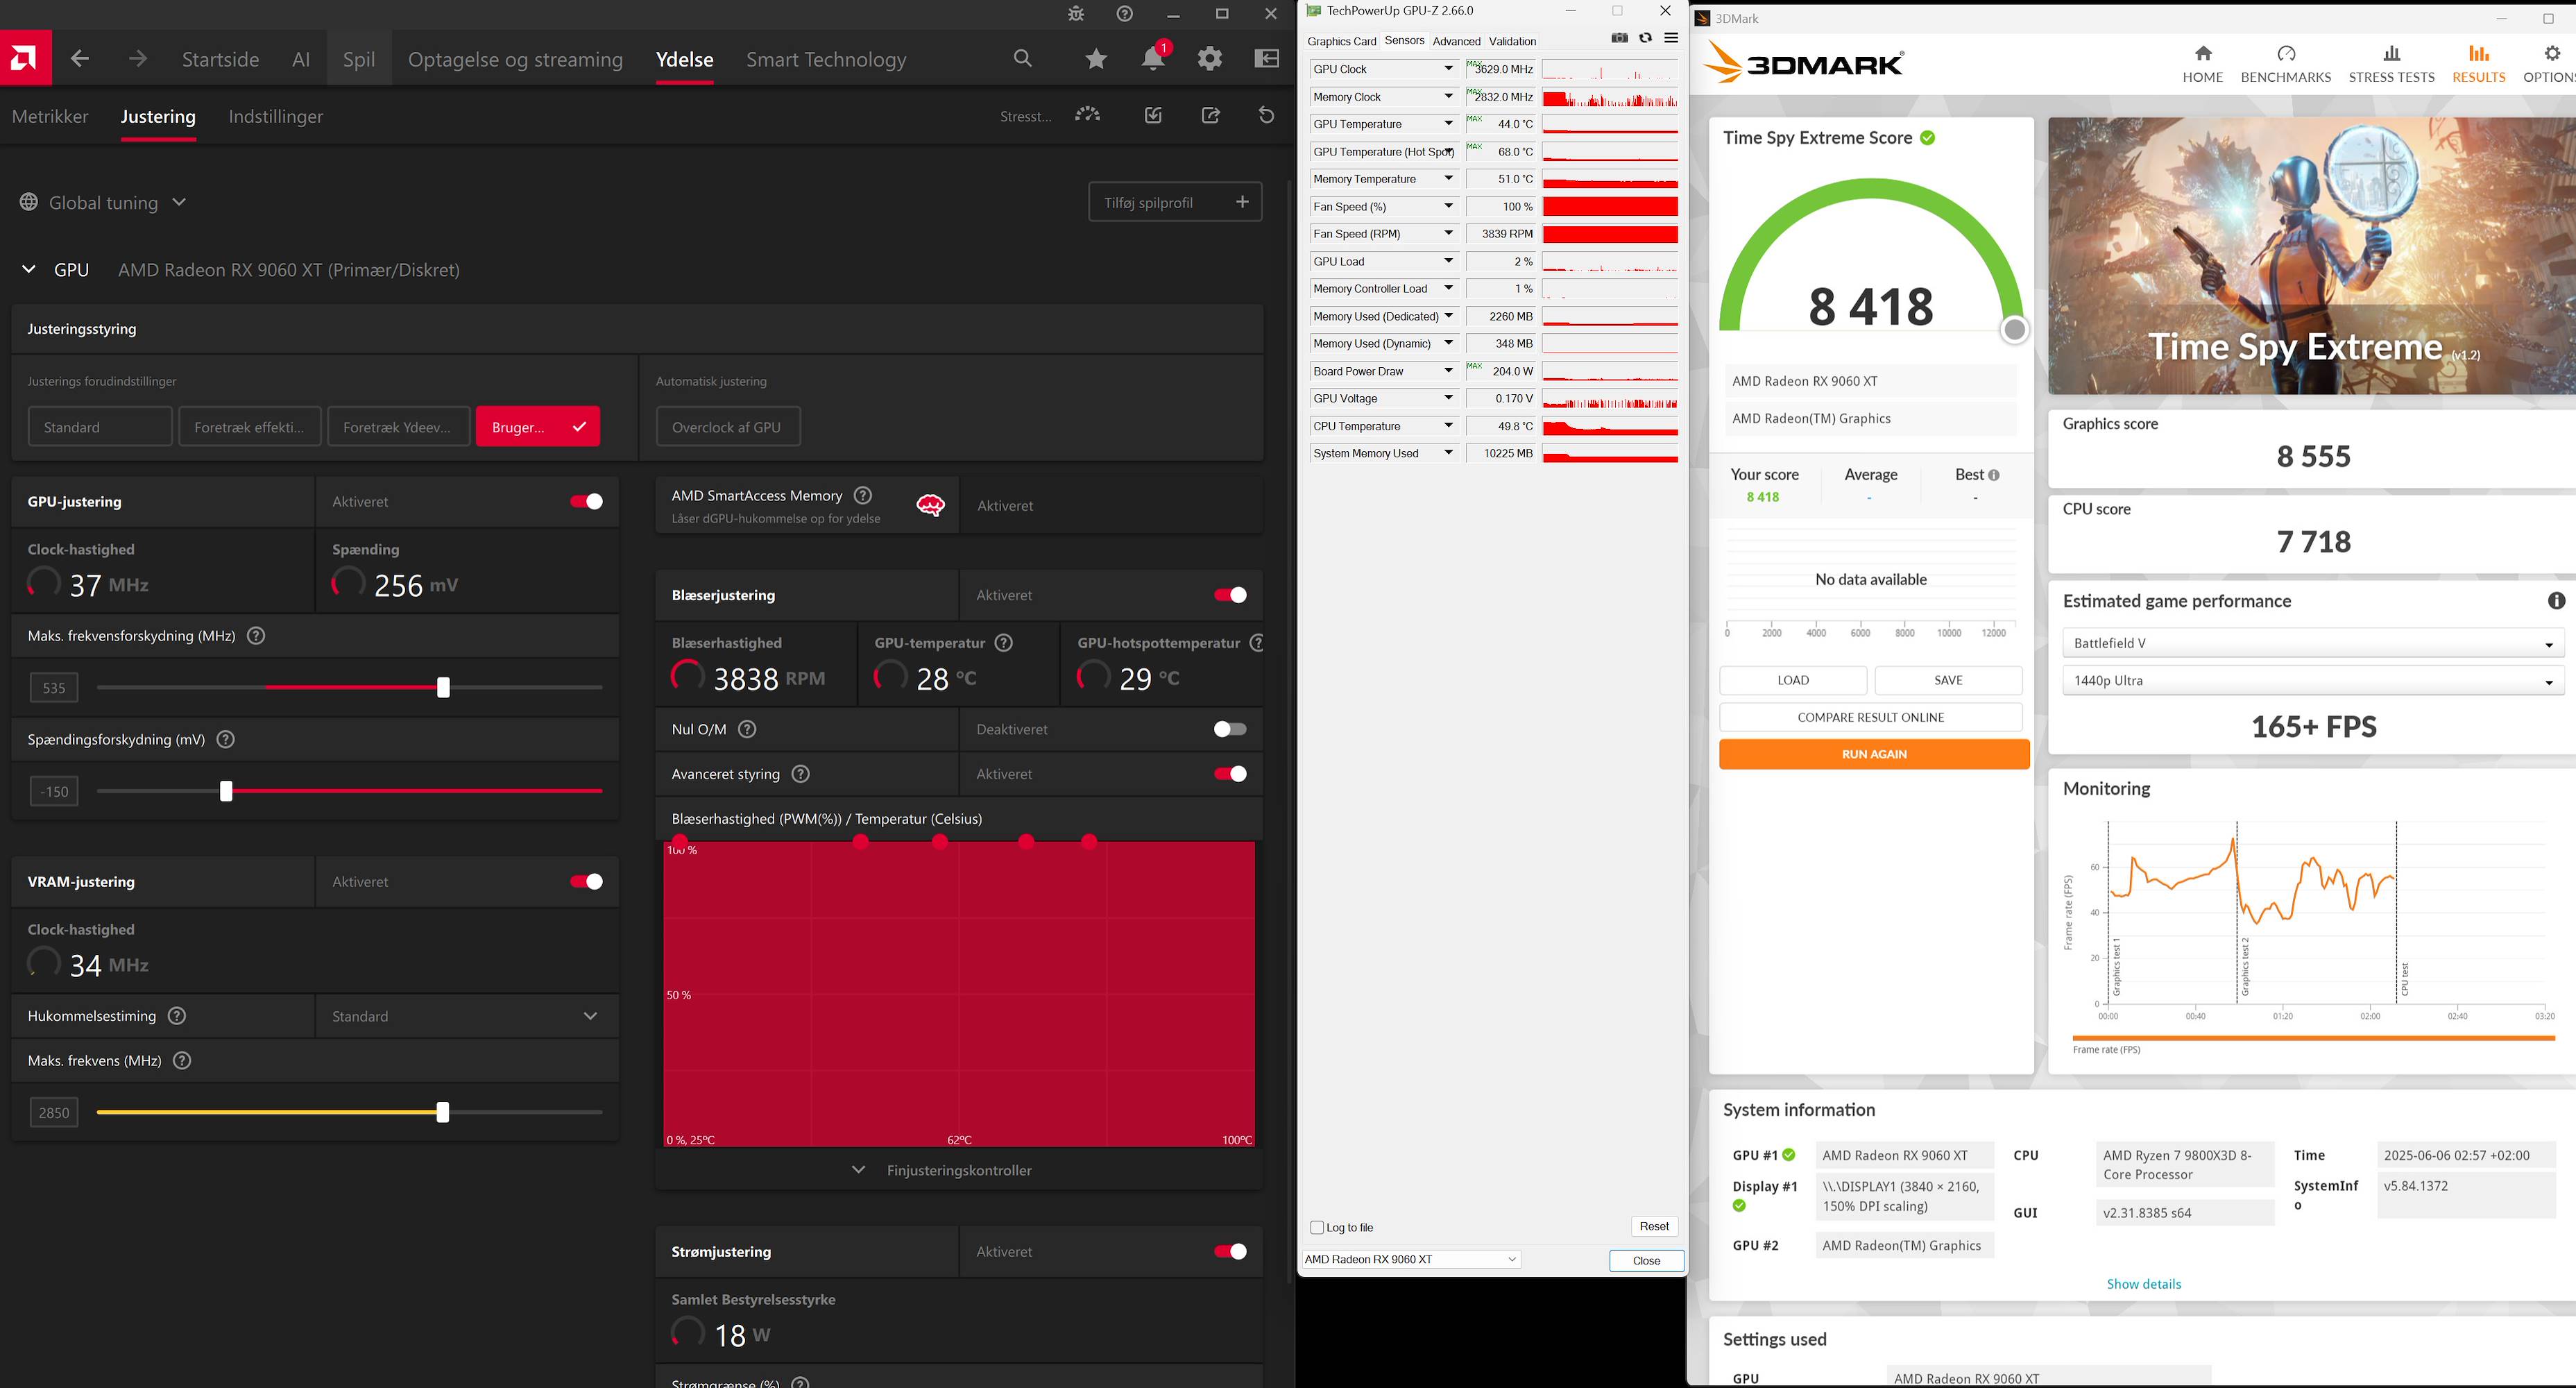This screenshot has width=2576, height=1388.
Task: Switch to the Spil tab
Action: [359, 59]
